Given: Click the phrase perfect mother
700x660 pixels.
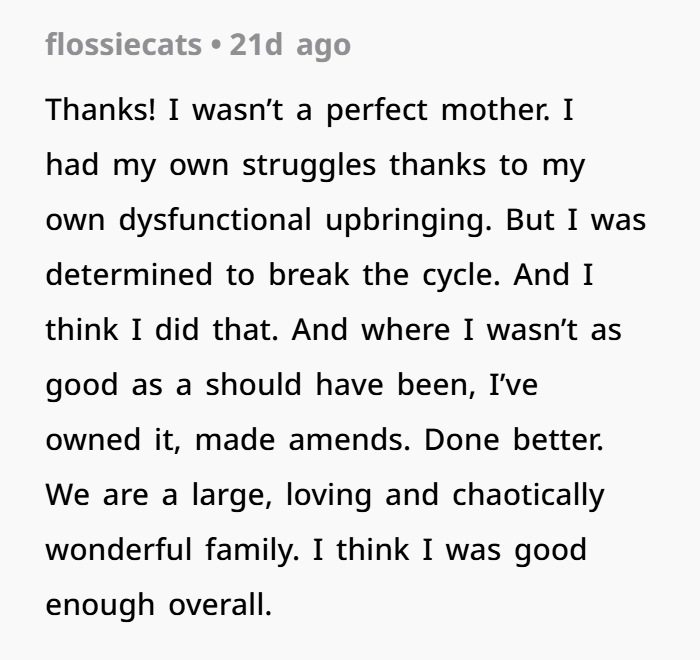Looking at the screenshot, I should pyautogui.click(x=438, y=111).
